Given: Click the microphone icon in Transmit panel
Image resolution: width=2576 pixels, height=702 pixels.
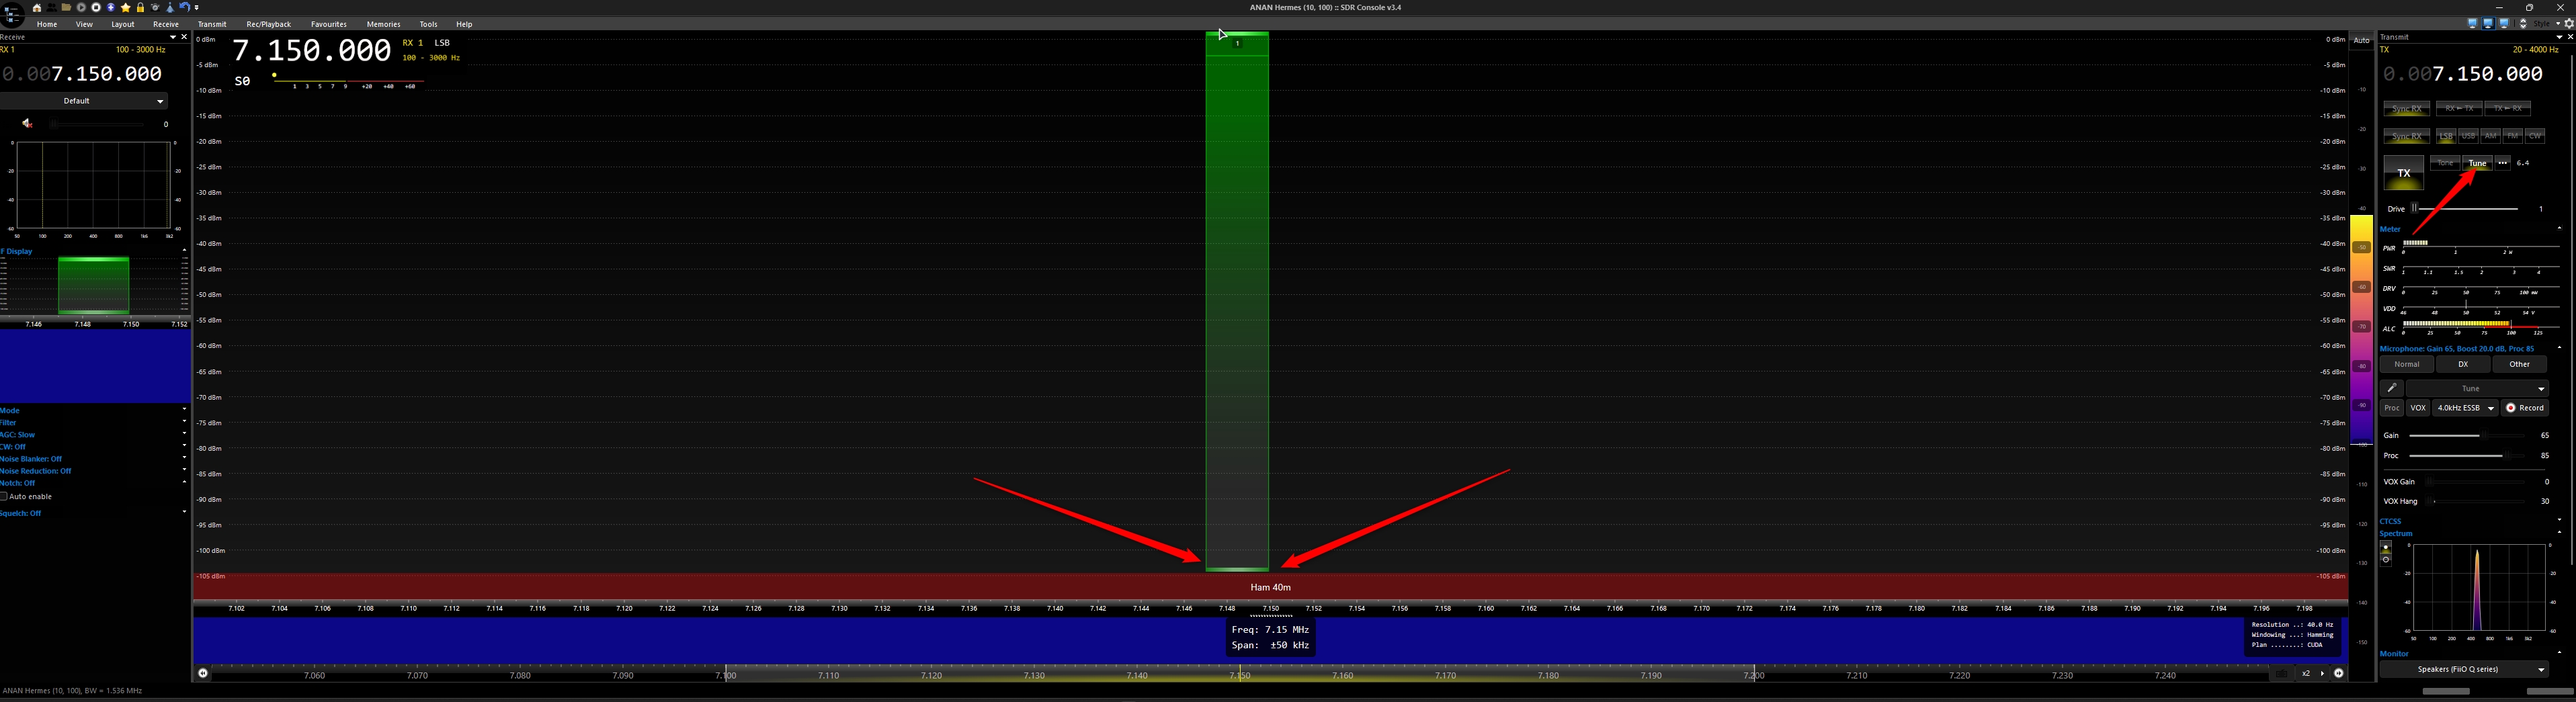Looking at the screenshot, I should (2392, 388).
